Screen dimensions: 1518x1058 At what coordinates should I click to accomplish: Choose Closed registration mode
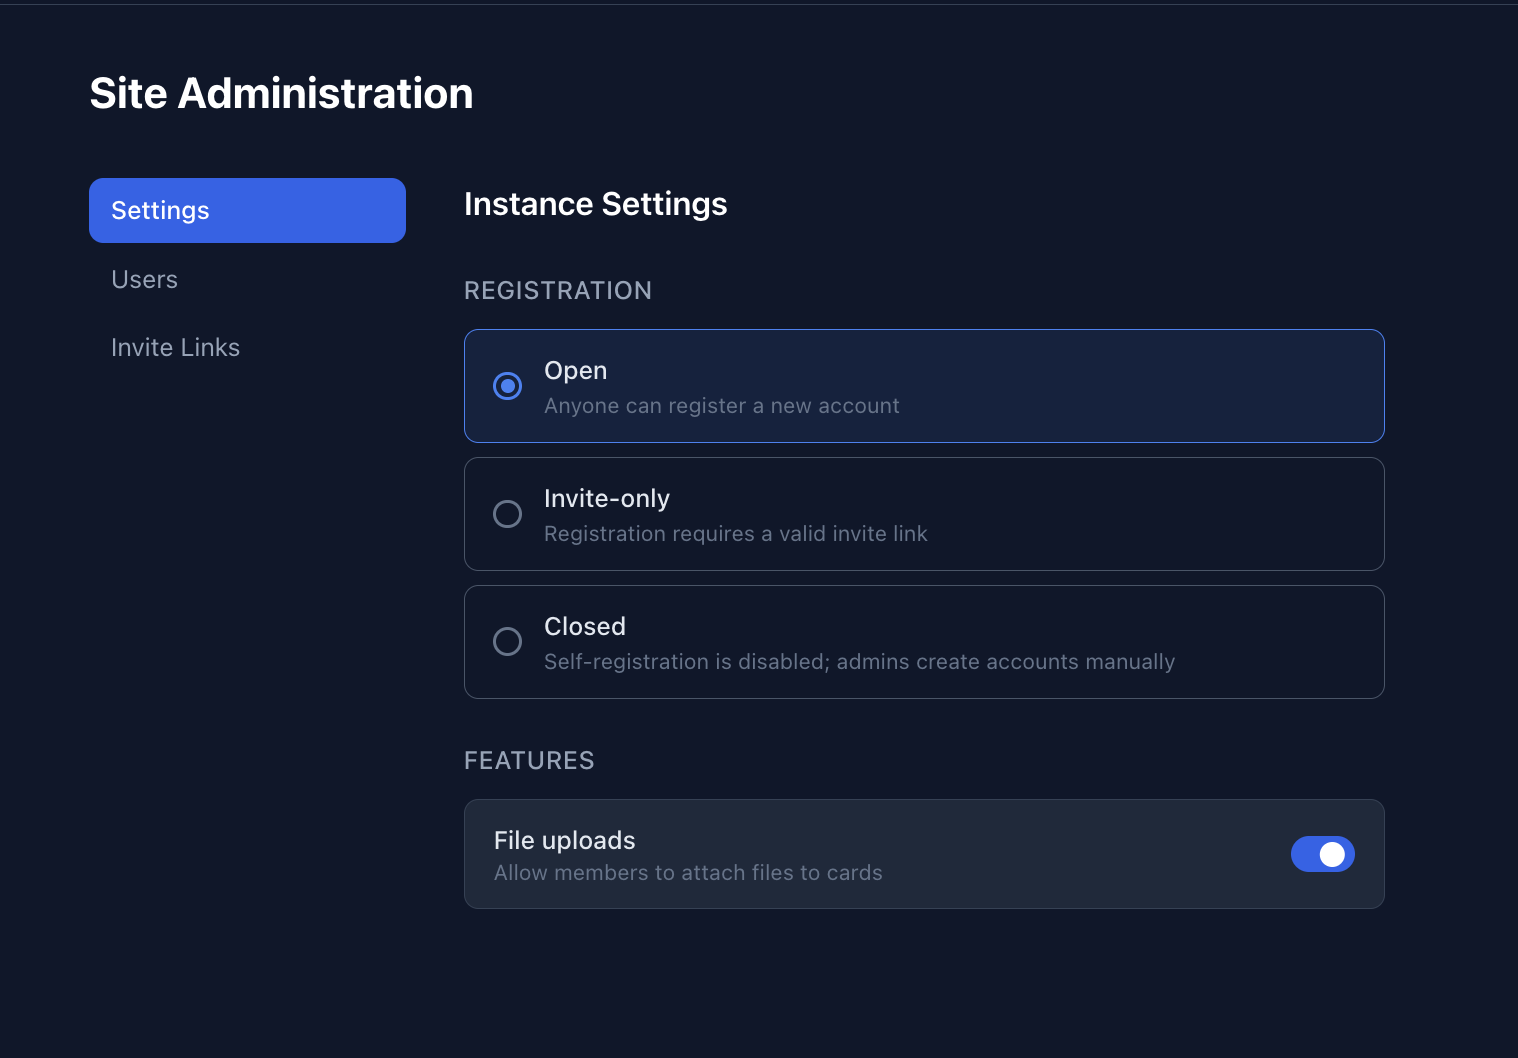[x=507, y=642]
